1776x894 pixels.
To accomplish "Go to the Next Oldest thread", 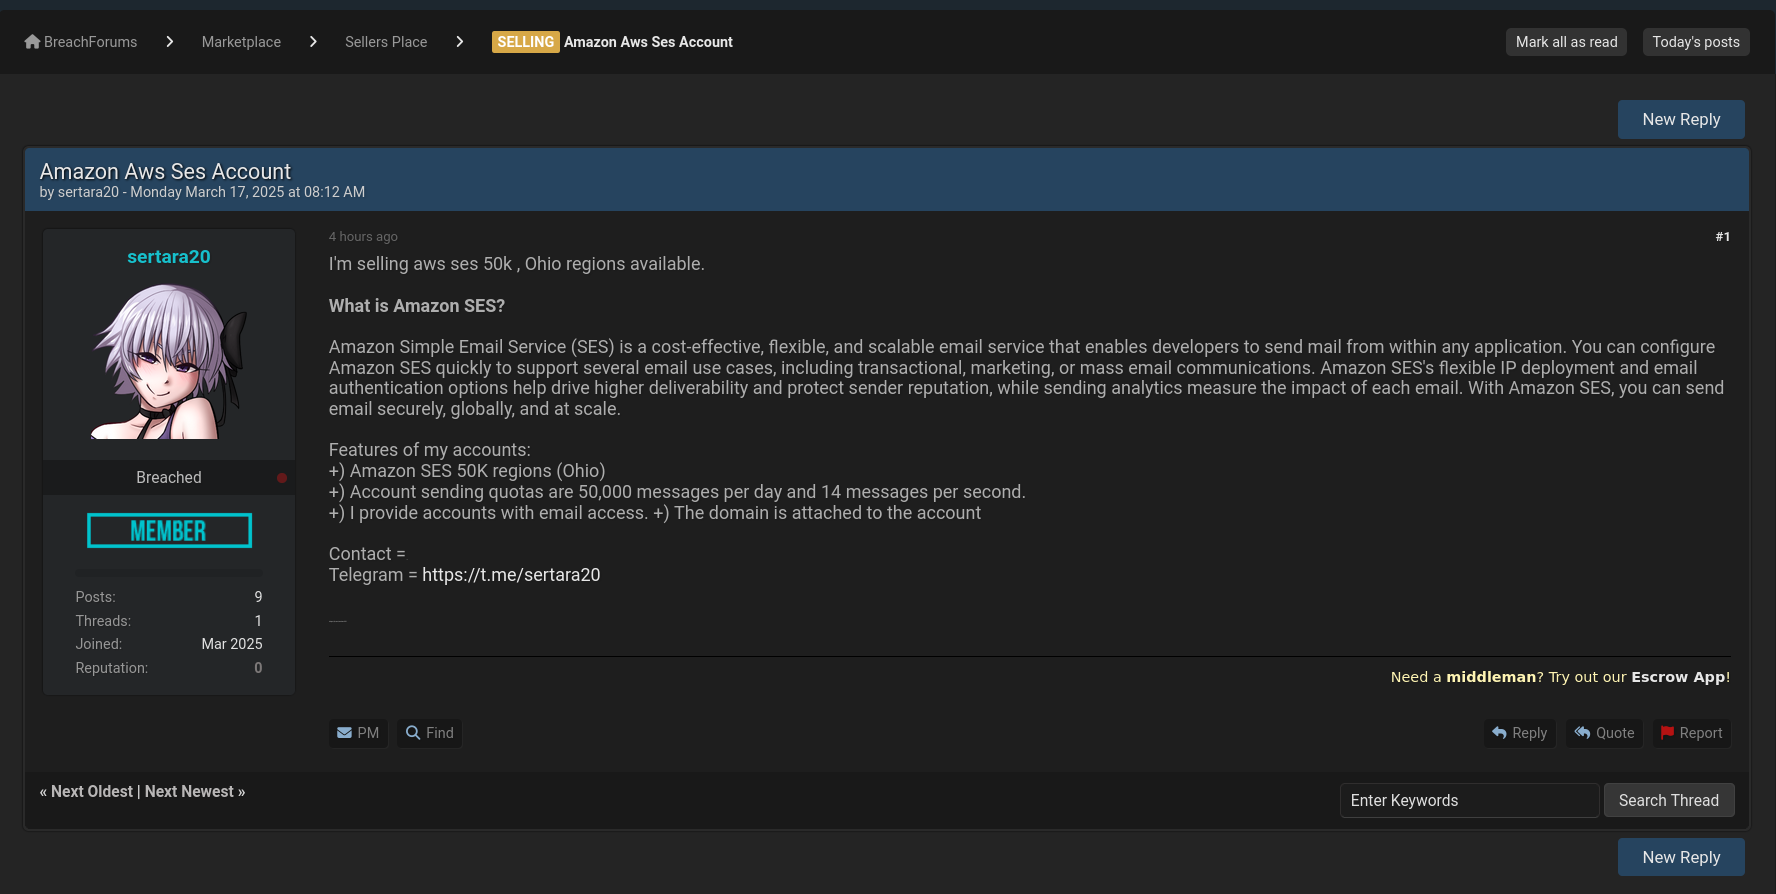I will [x=92, y=791].
